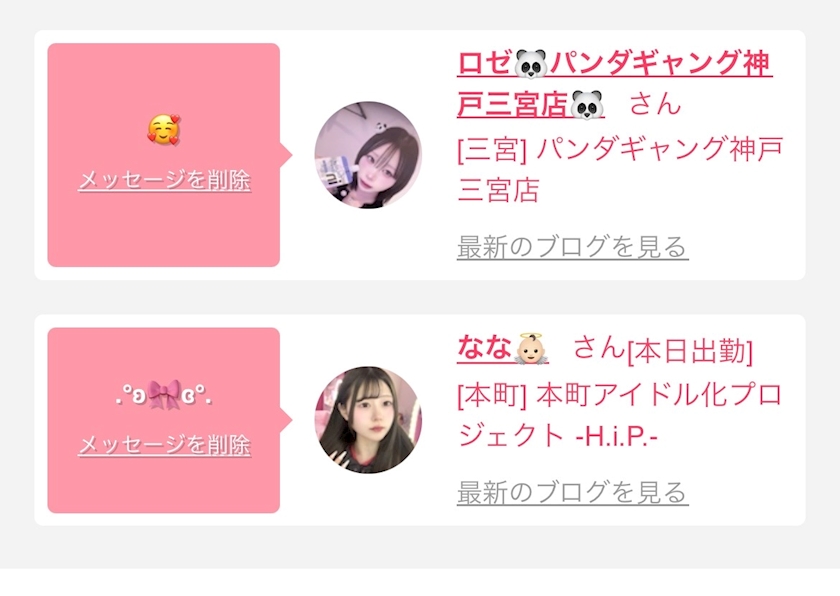This screenshot has width=840, height=596.
Task: Click the first pink message bubble
Action: coord(164,155)
